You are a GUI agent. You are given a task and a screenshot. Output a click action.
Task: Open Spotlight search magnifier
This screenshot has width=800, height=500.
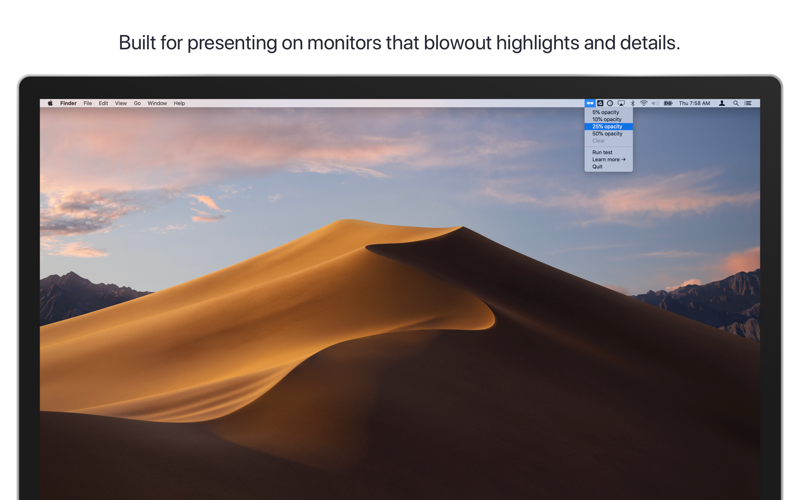tap(736, 103)
